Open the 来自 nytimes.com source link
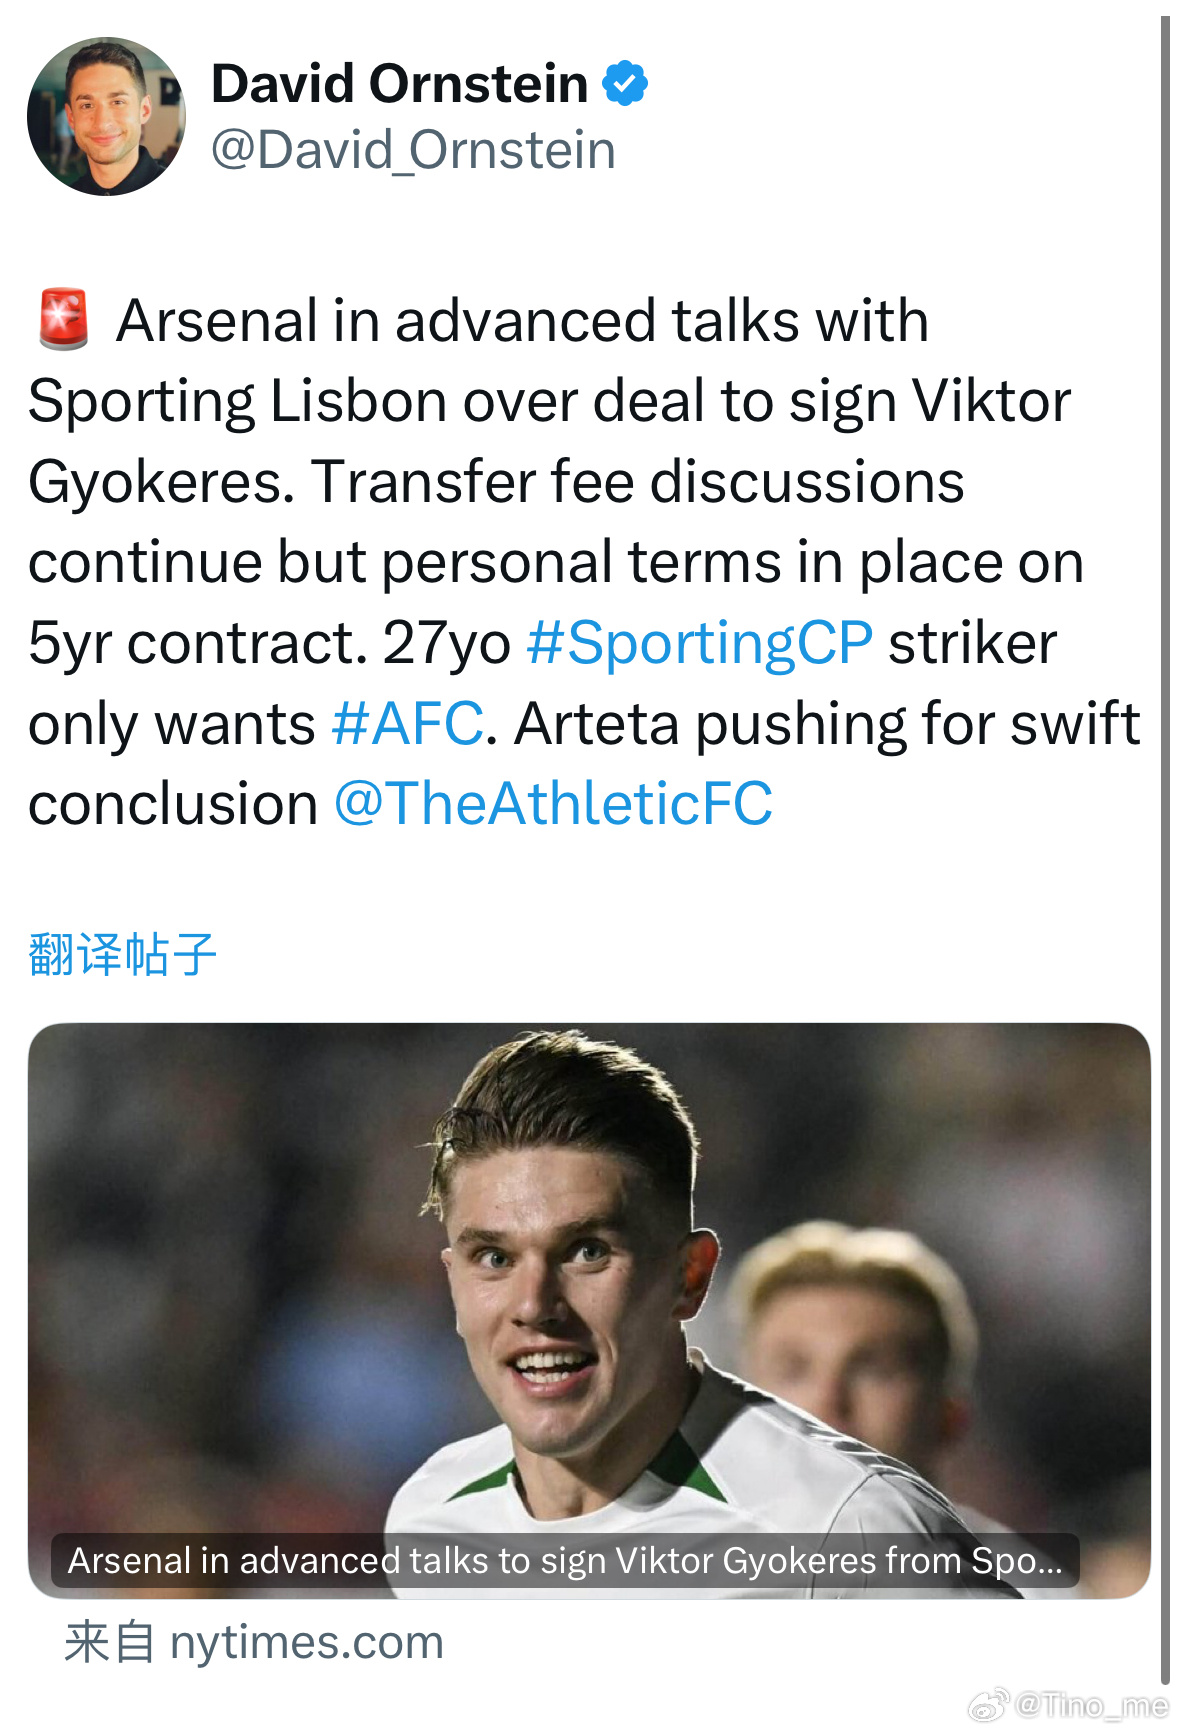This screenshot has width=1179, height=1734. [x=254, y=1642]
